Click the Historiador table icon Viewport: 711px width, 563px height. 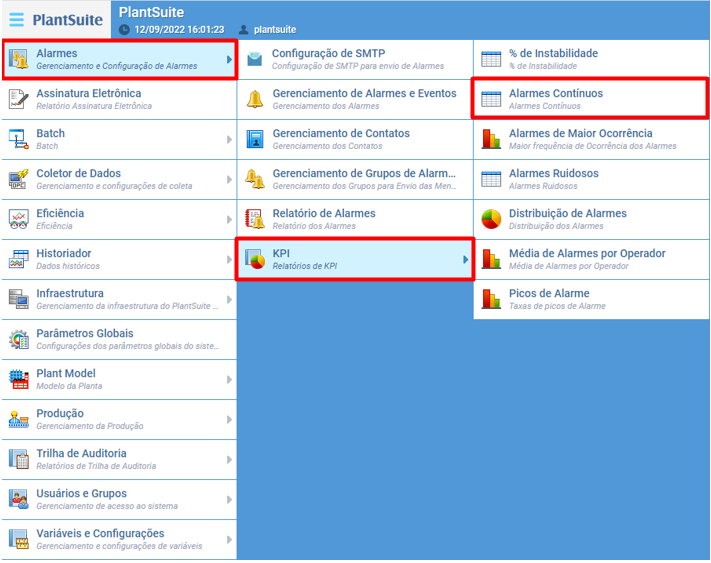[19, 259]
